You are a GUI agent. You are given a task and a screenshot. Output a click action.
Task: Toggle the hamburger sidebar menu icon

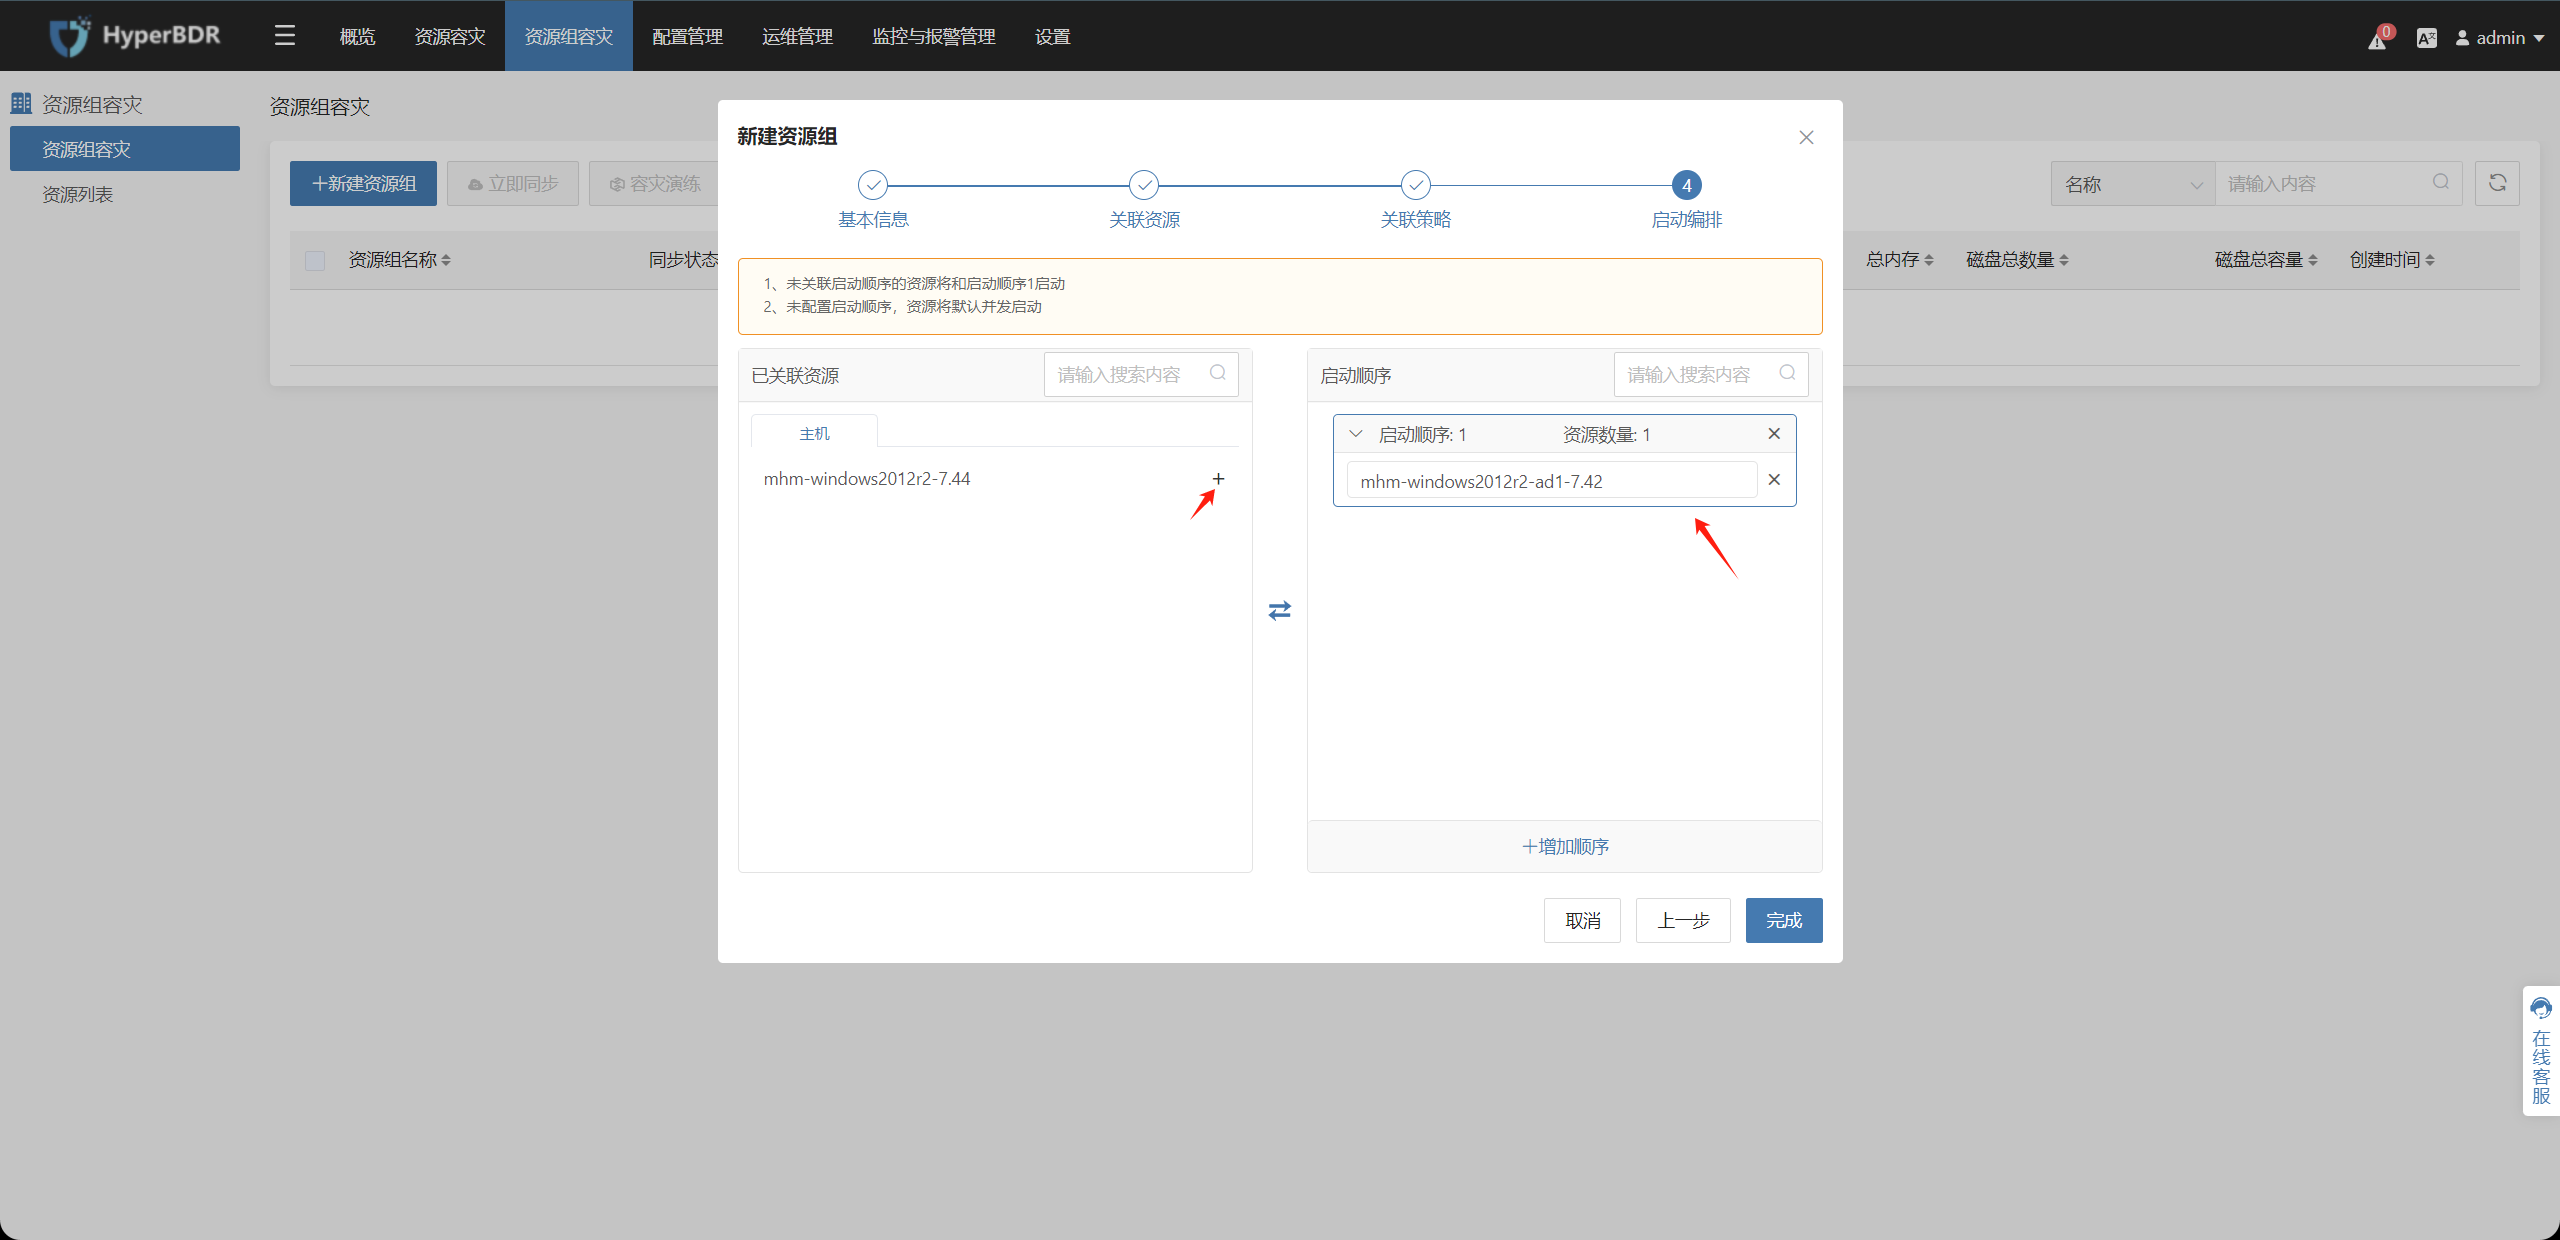click(285, 36)
